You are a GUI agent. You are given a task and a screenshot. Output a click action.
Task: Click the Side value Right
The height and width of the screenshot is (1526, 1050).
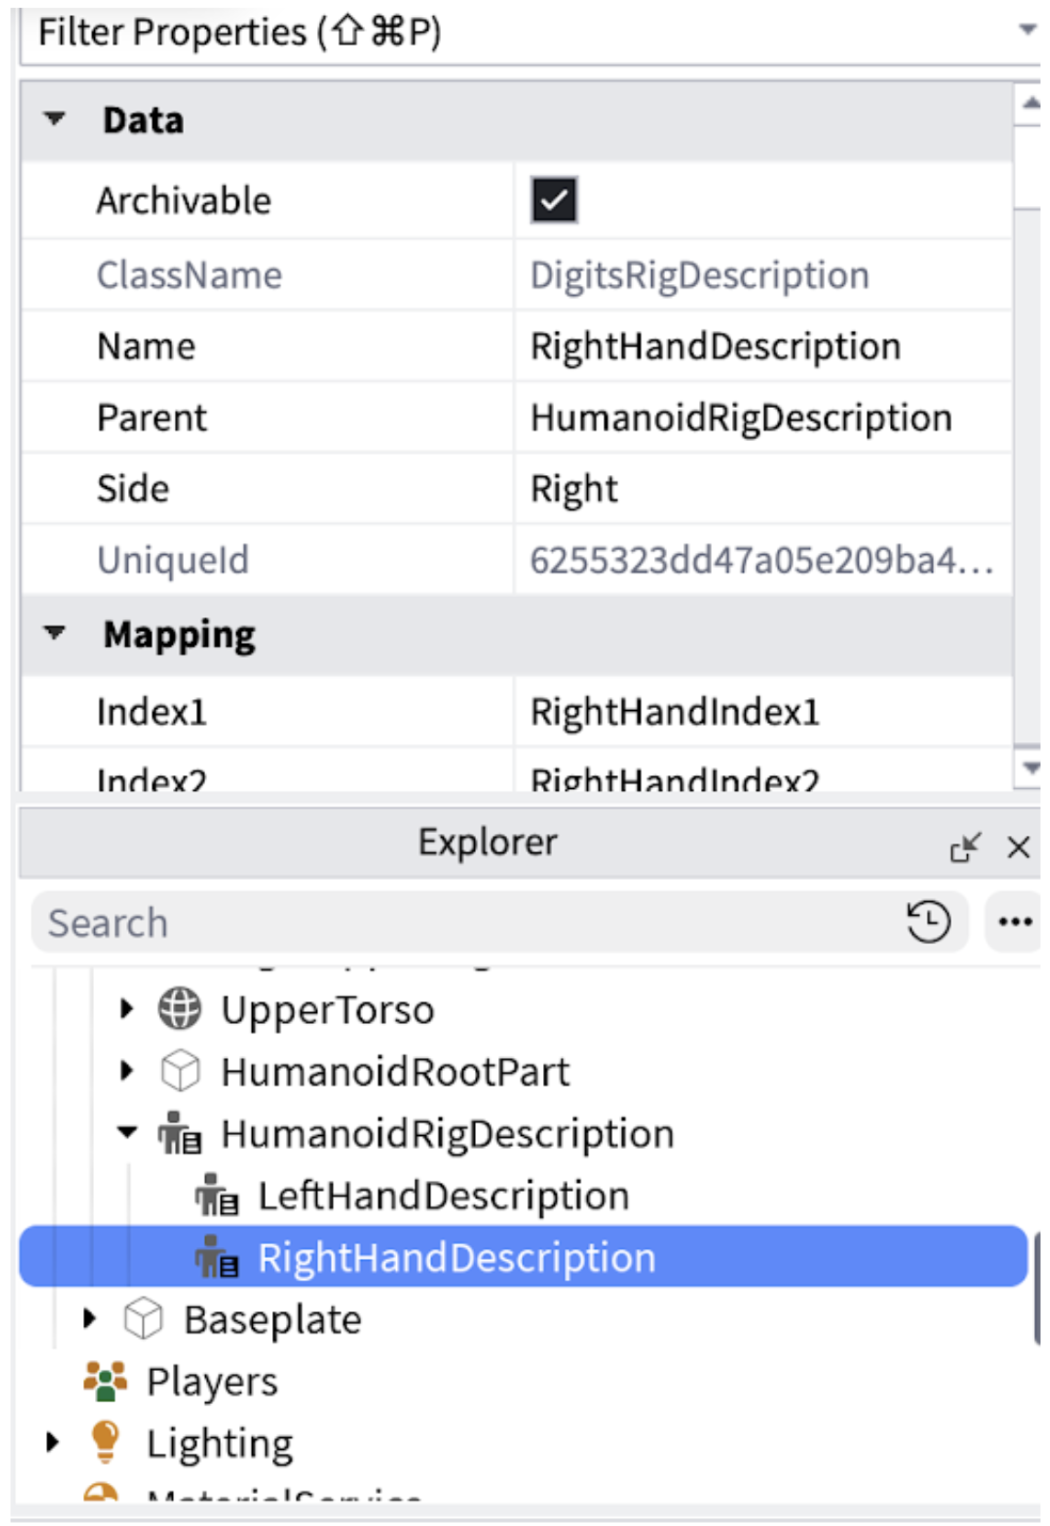tap(574, 489)
